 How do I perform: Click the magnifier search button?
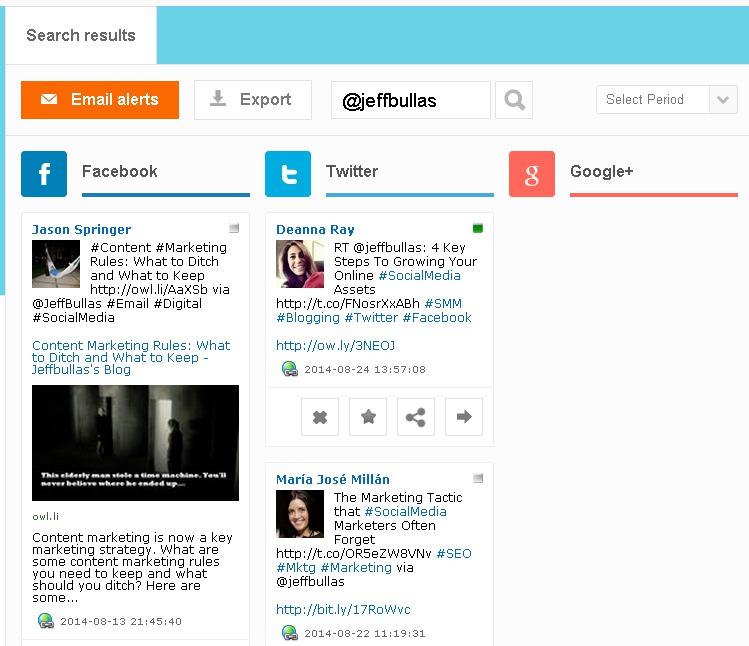click(514, 100)
